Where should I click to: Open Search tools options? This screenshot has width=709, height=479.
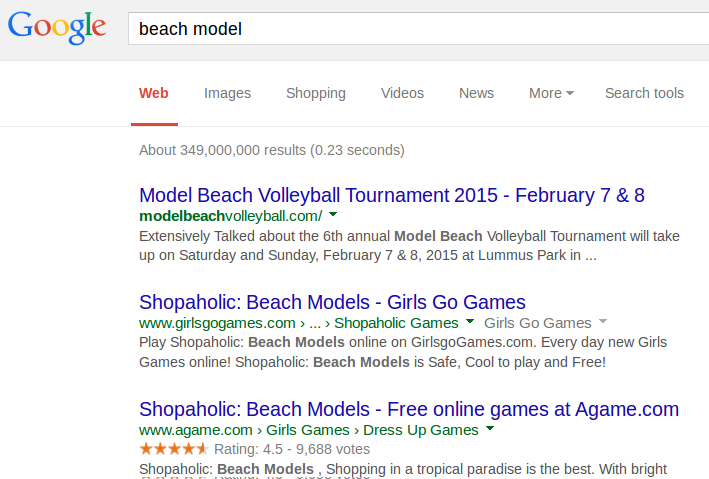(x=644, y=93)
